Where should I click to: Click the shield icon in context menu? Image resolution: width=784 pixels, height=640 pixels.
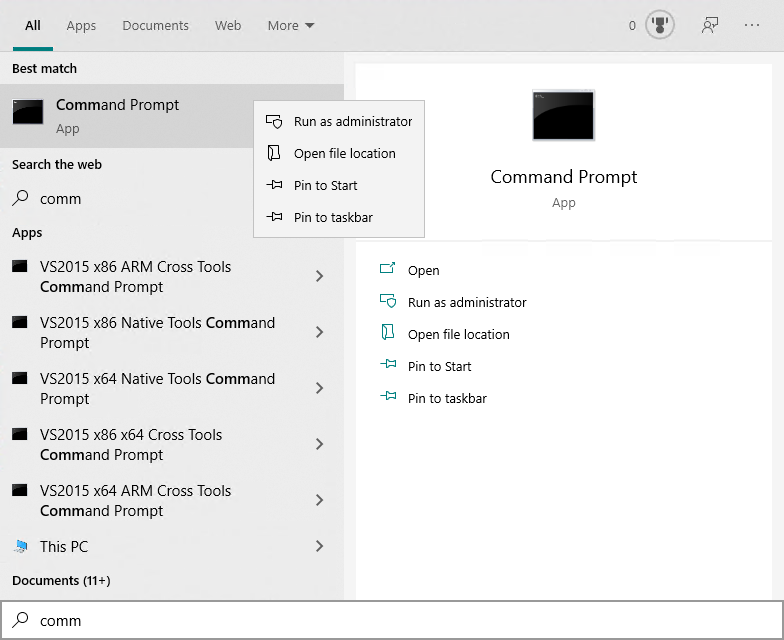[274, 121]
